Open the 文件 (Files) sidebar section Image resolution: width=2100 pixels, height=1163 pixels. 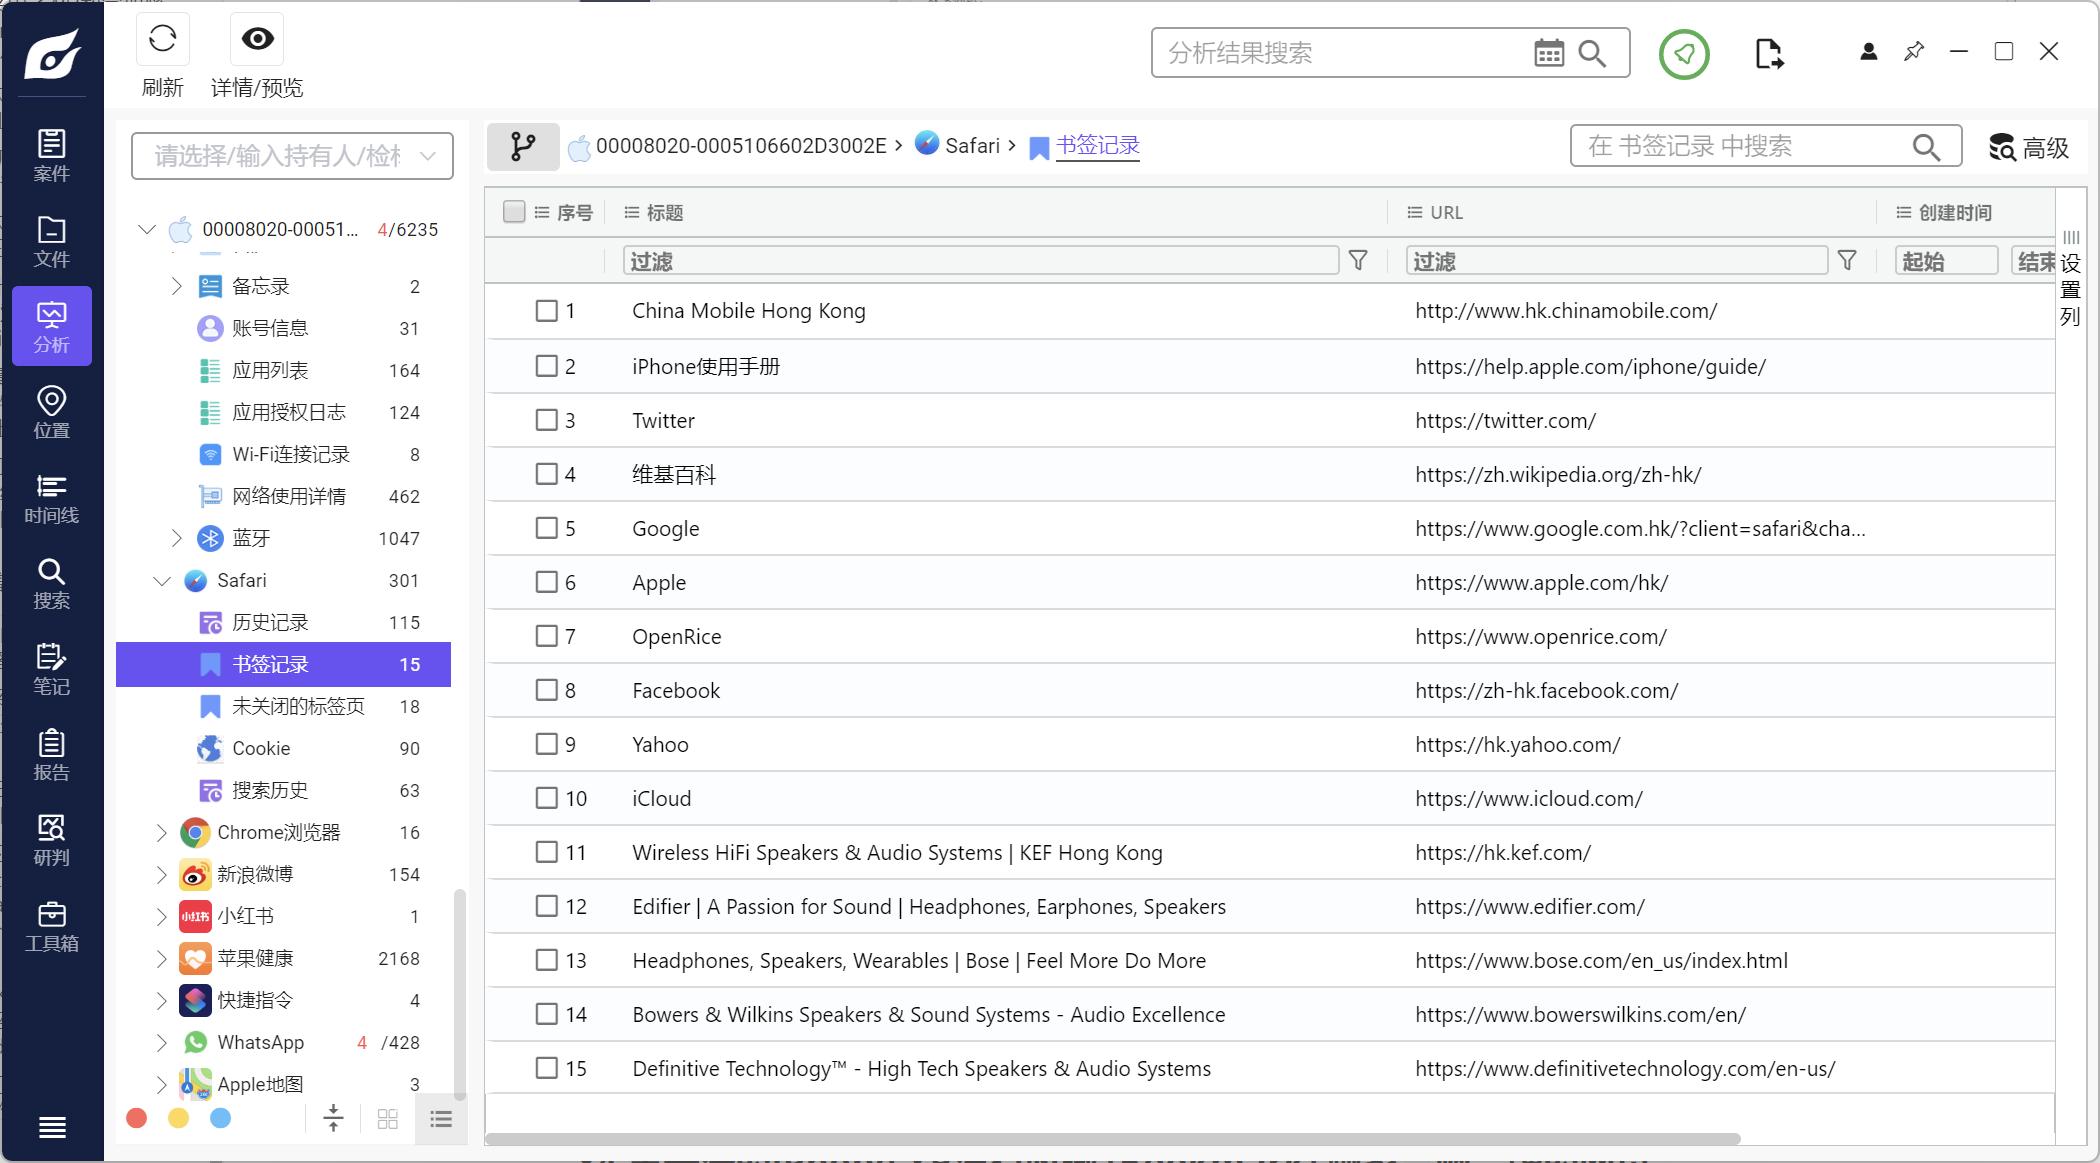pos(52,242)
